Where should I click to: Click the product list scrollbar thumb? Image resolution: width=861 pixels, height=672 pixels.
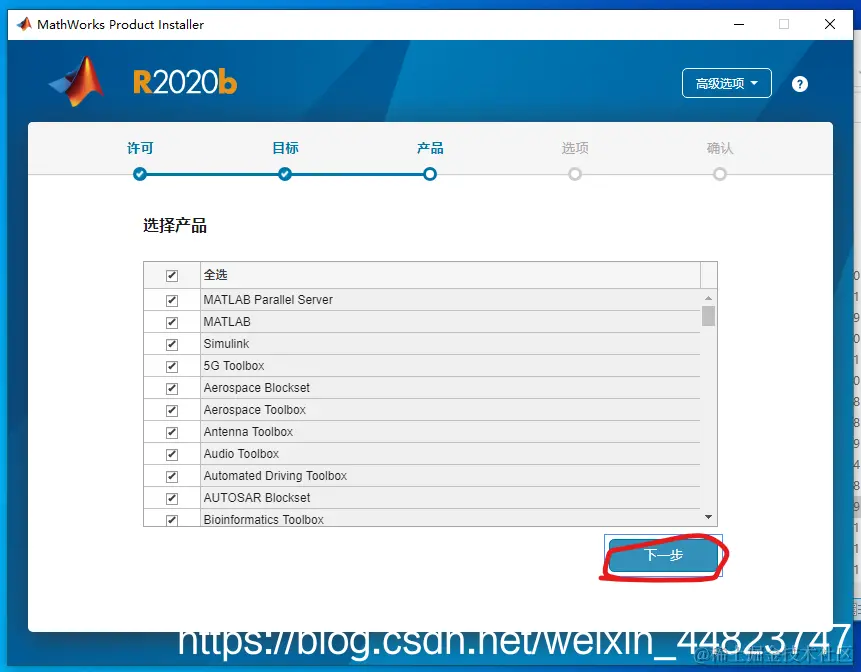click(708, 316)
